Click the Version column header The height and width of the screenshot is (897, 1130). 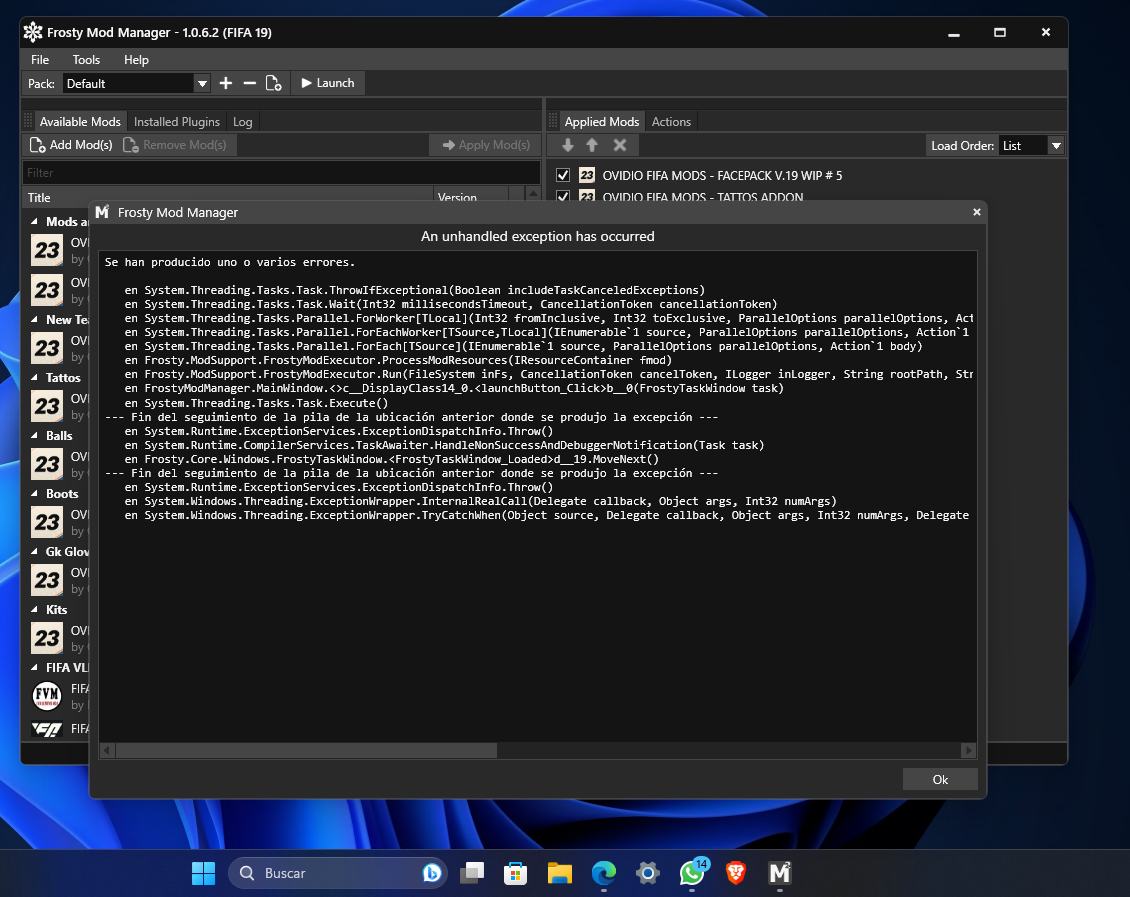471,197
